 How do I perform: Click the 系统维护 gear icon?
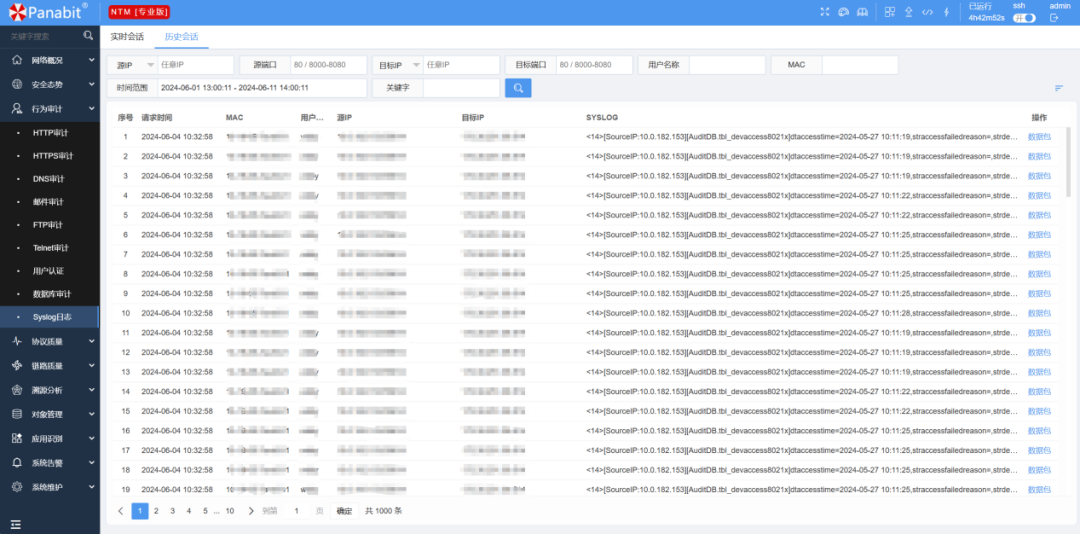point(17,487)
